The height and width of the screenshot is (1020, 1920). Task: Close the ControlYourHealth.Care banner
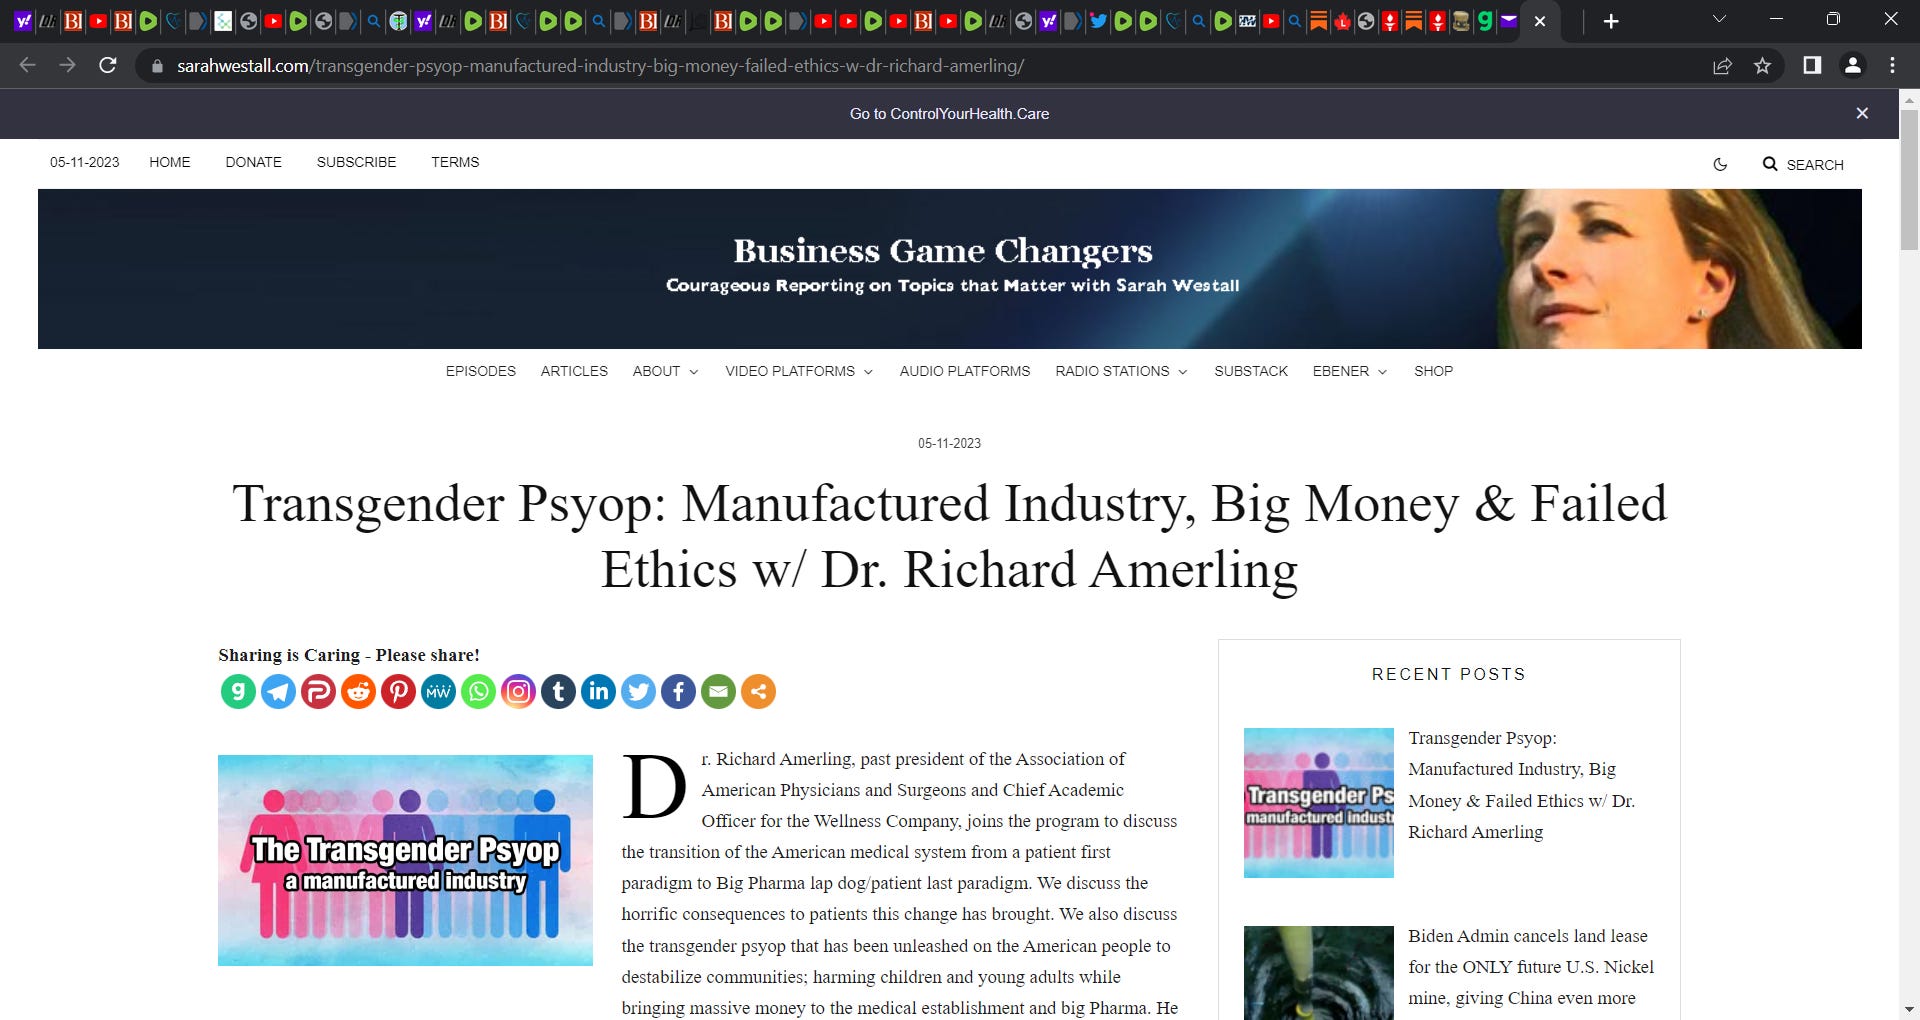click(1862, 113)
